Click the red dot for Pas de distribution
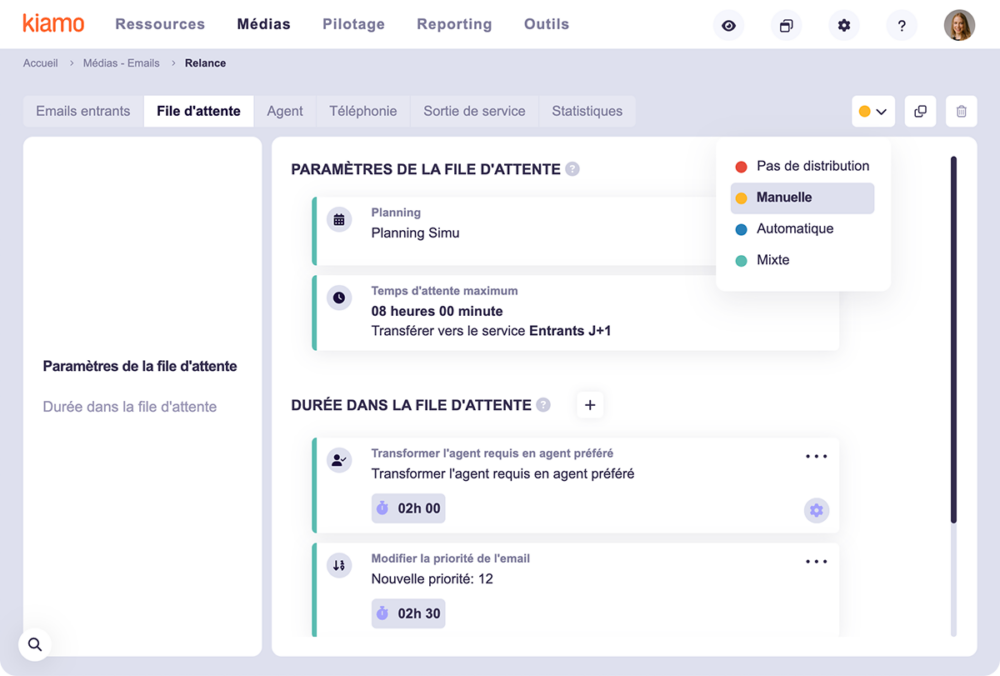This screenshot has width=1000, height=676. pos(741,167)
